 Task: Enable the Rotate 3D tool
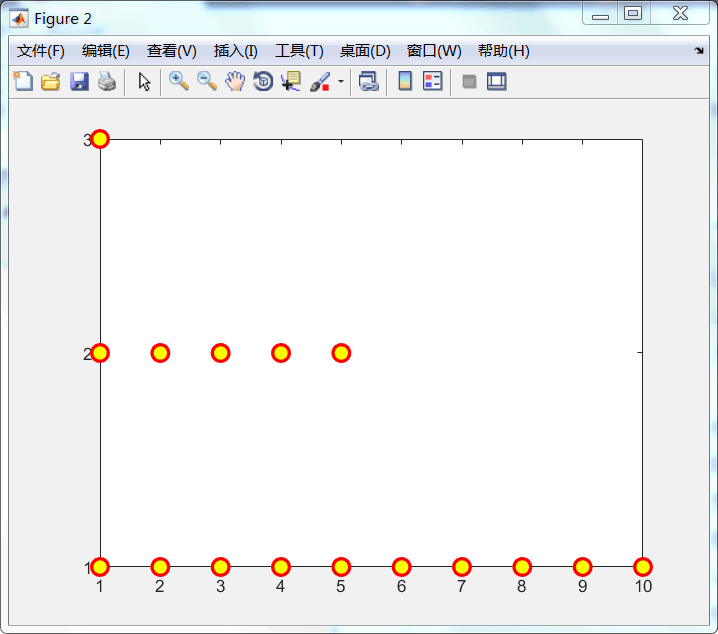263,81
